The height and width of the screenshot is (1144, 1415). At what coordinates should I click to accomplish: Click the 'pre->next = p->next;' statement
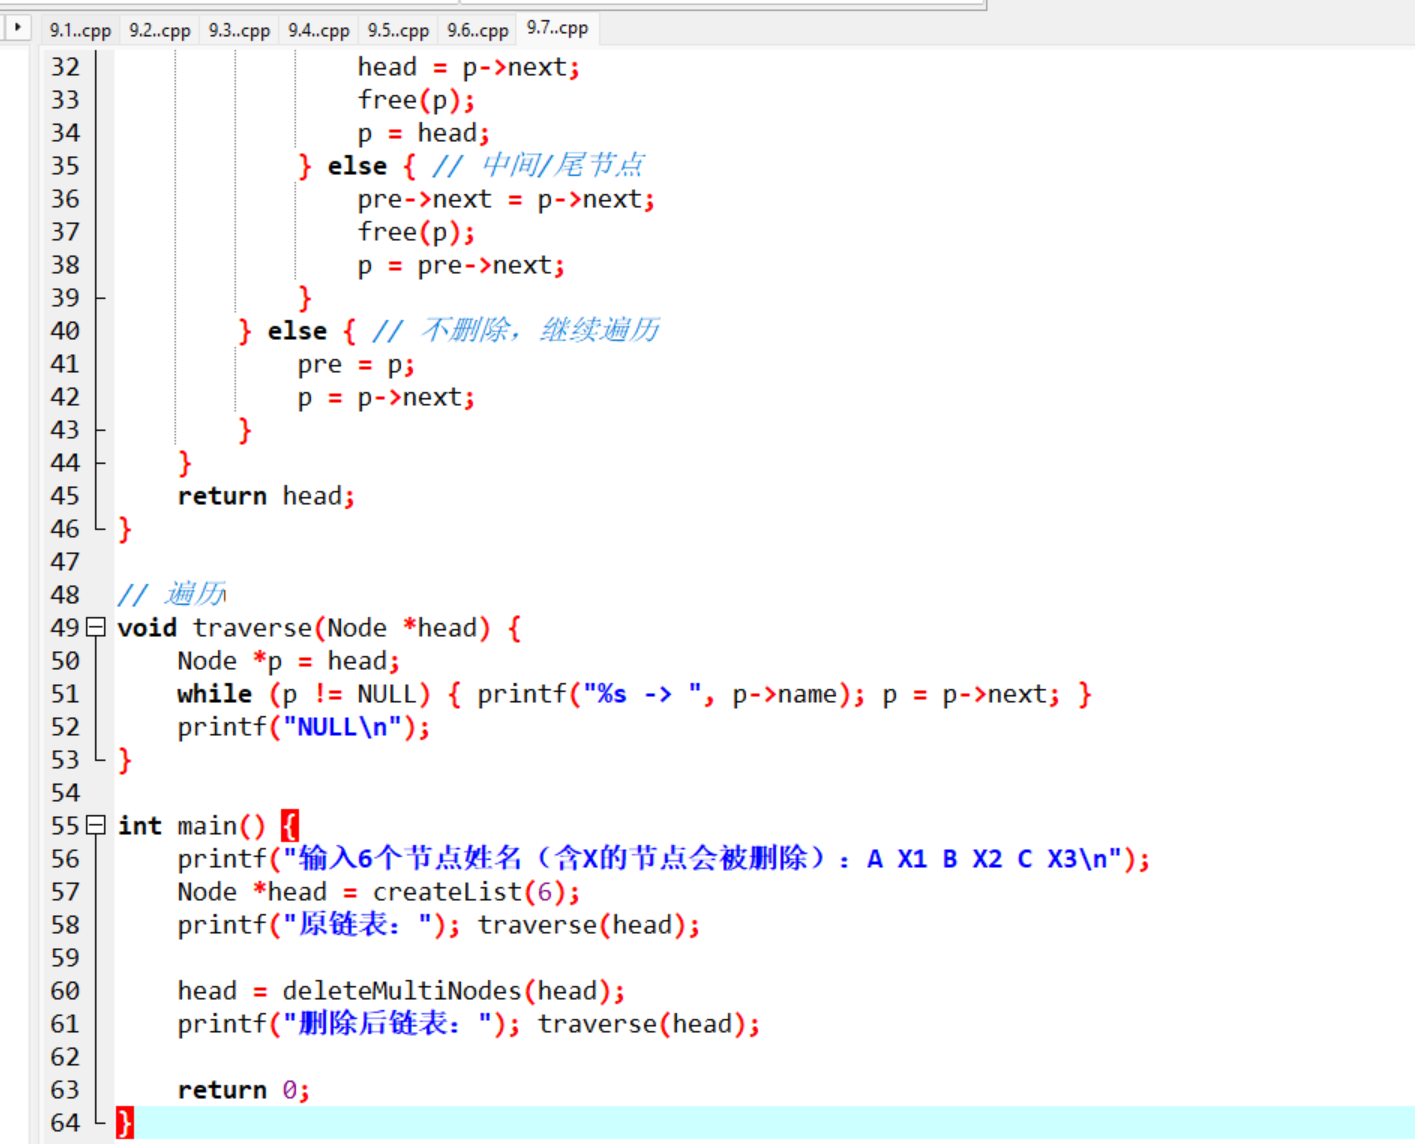tap(506, 199)
